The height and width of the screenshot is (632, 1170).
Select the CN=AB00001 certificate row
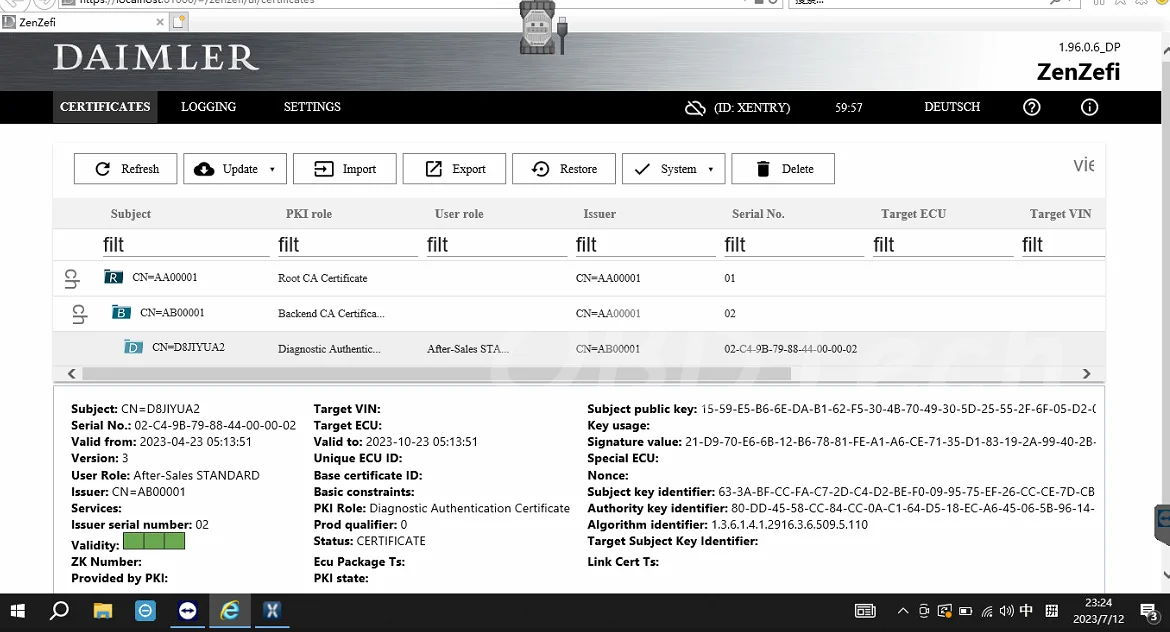pyautogui.click(x=579, y=314)
